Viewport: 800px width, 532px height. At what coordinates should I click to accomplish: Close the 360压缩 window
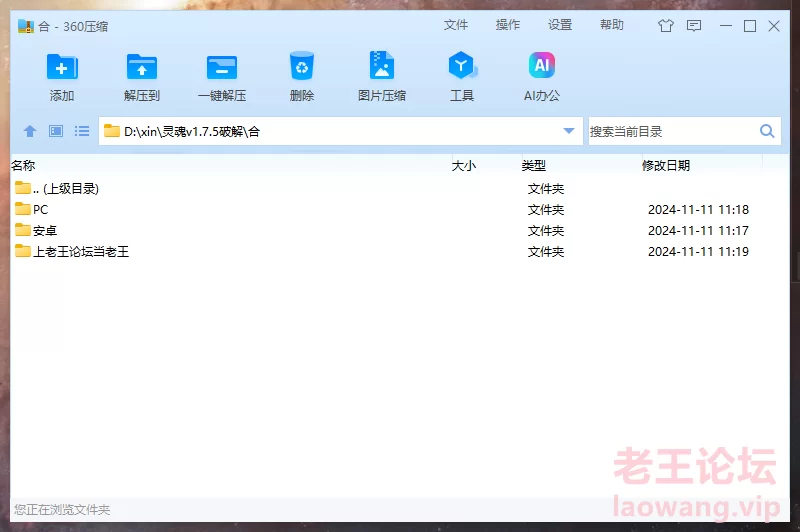coord(774,26)
